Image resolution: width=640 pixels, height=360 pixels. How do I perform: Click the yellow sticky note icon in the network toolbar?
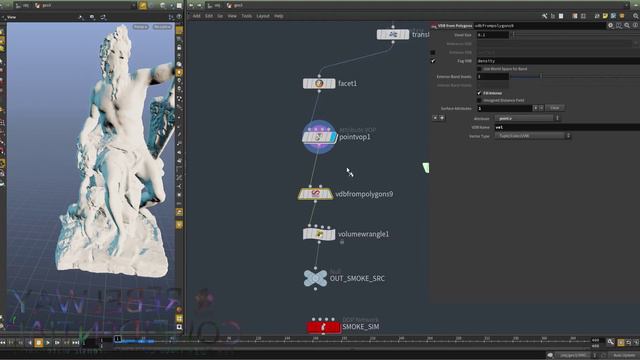point(605,16)
